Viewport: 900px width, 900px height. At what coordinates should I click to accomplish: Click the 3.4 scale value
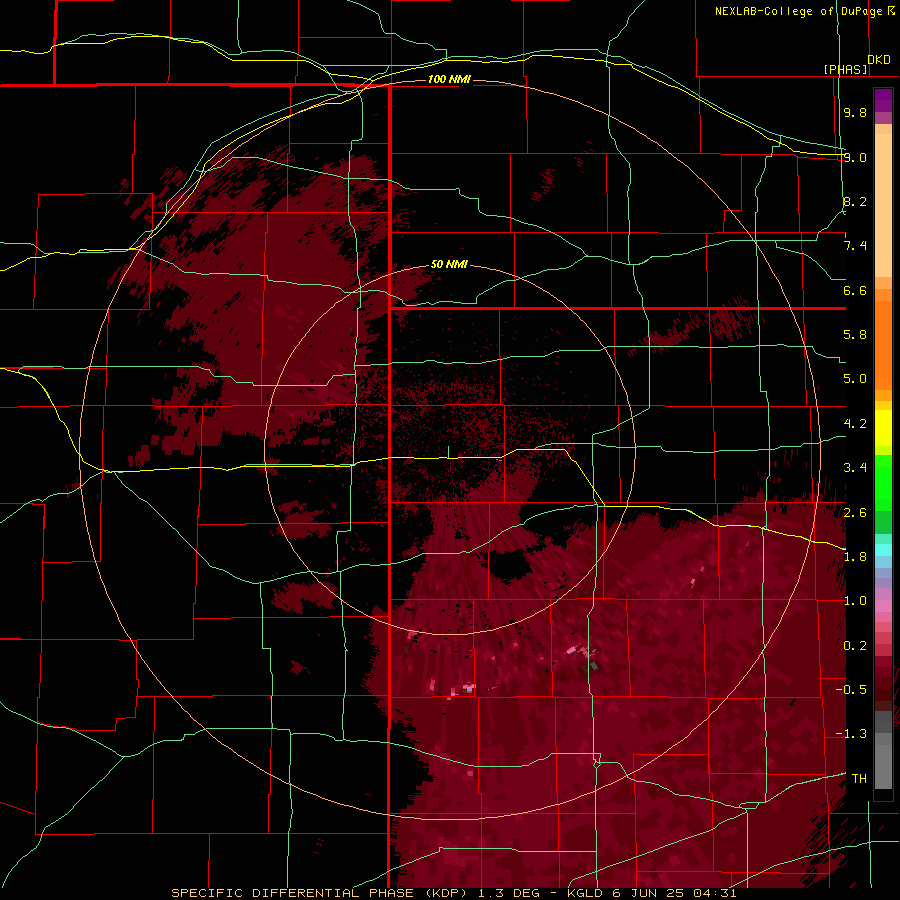pyautogui.click(x=855, y=468)
